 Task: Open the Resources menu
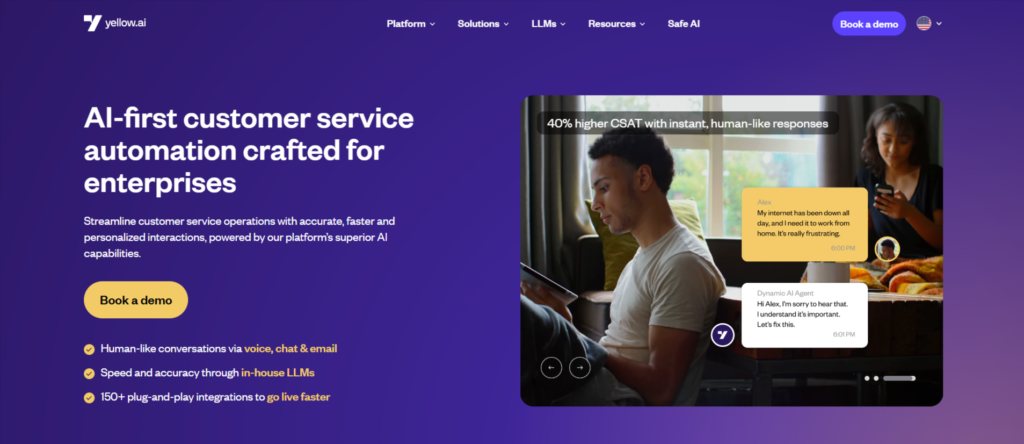pyautogui.click(x=616, y=24)
